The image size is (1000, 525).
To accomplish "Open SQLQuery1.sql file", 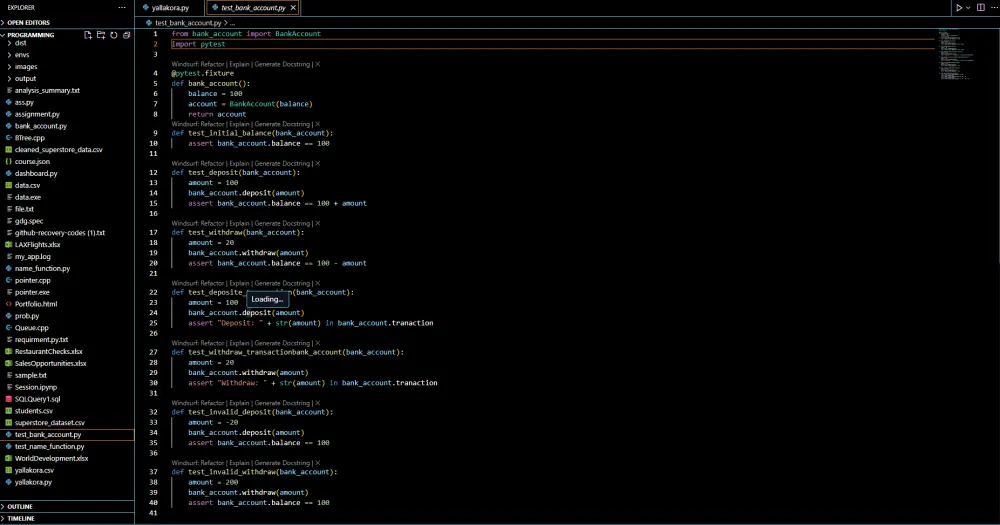I will click(x=37, y=399).
